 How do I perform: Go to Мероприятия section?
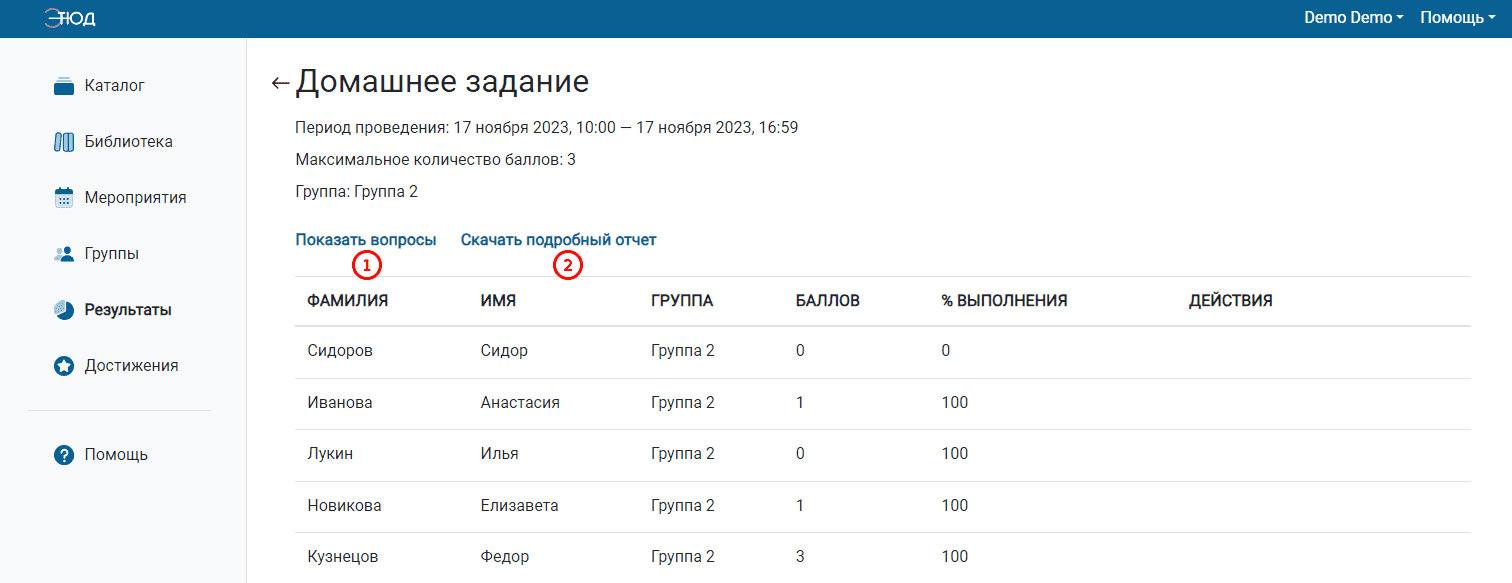tap(135, 198)
